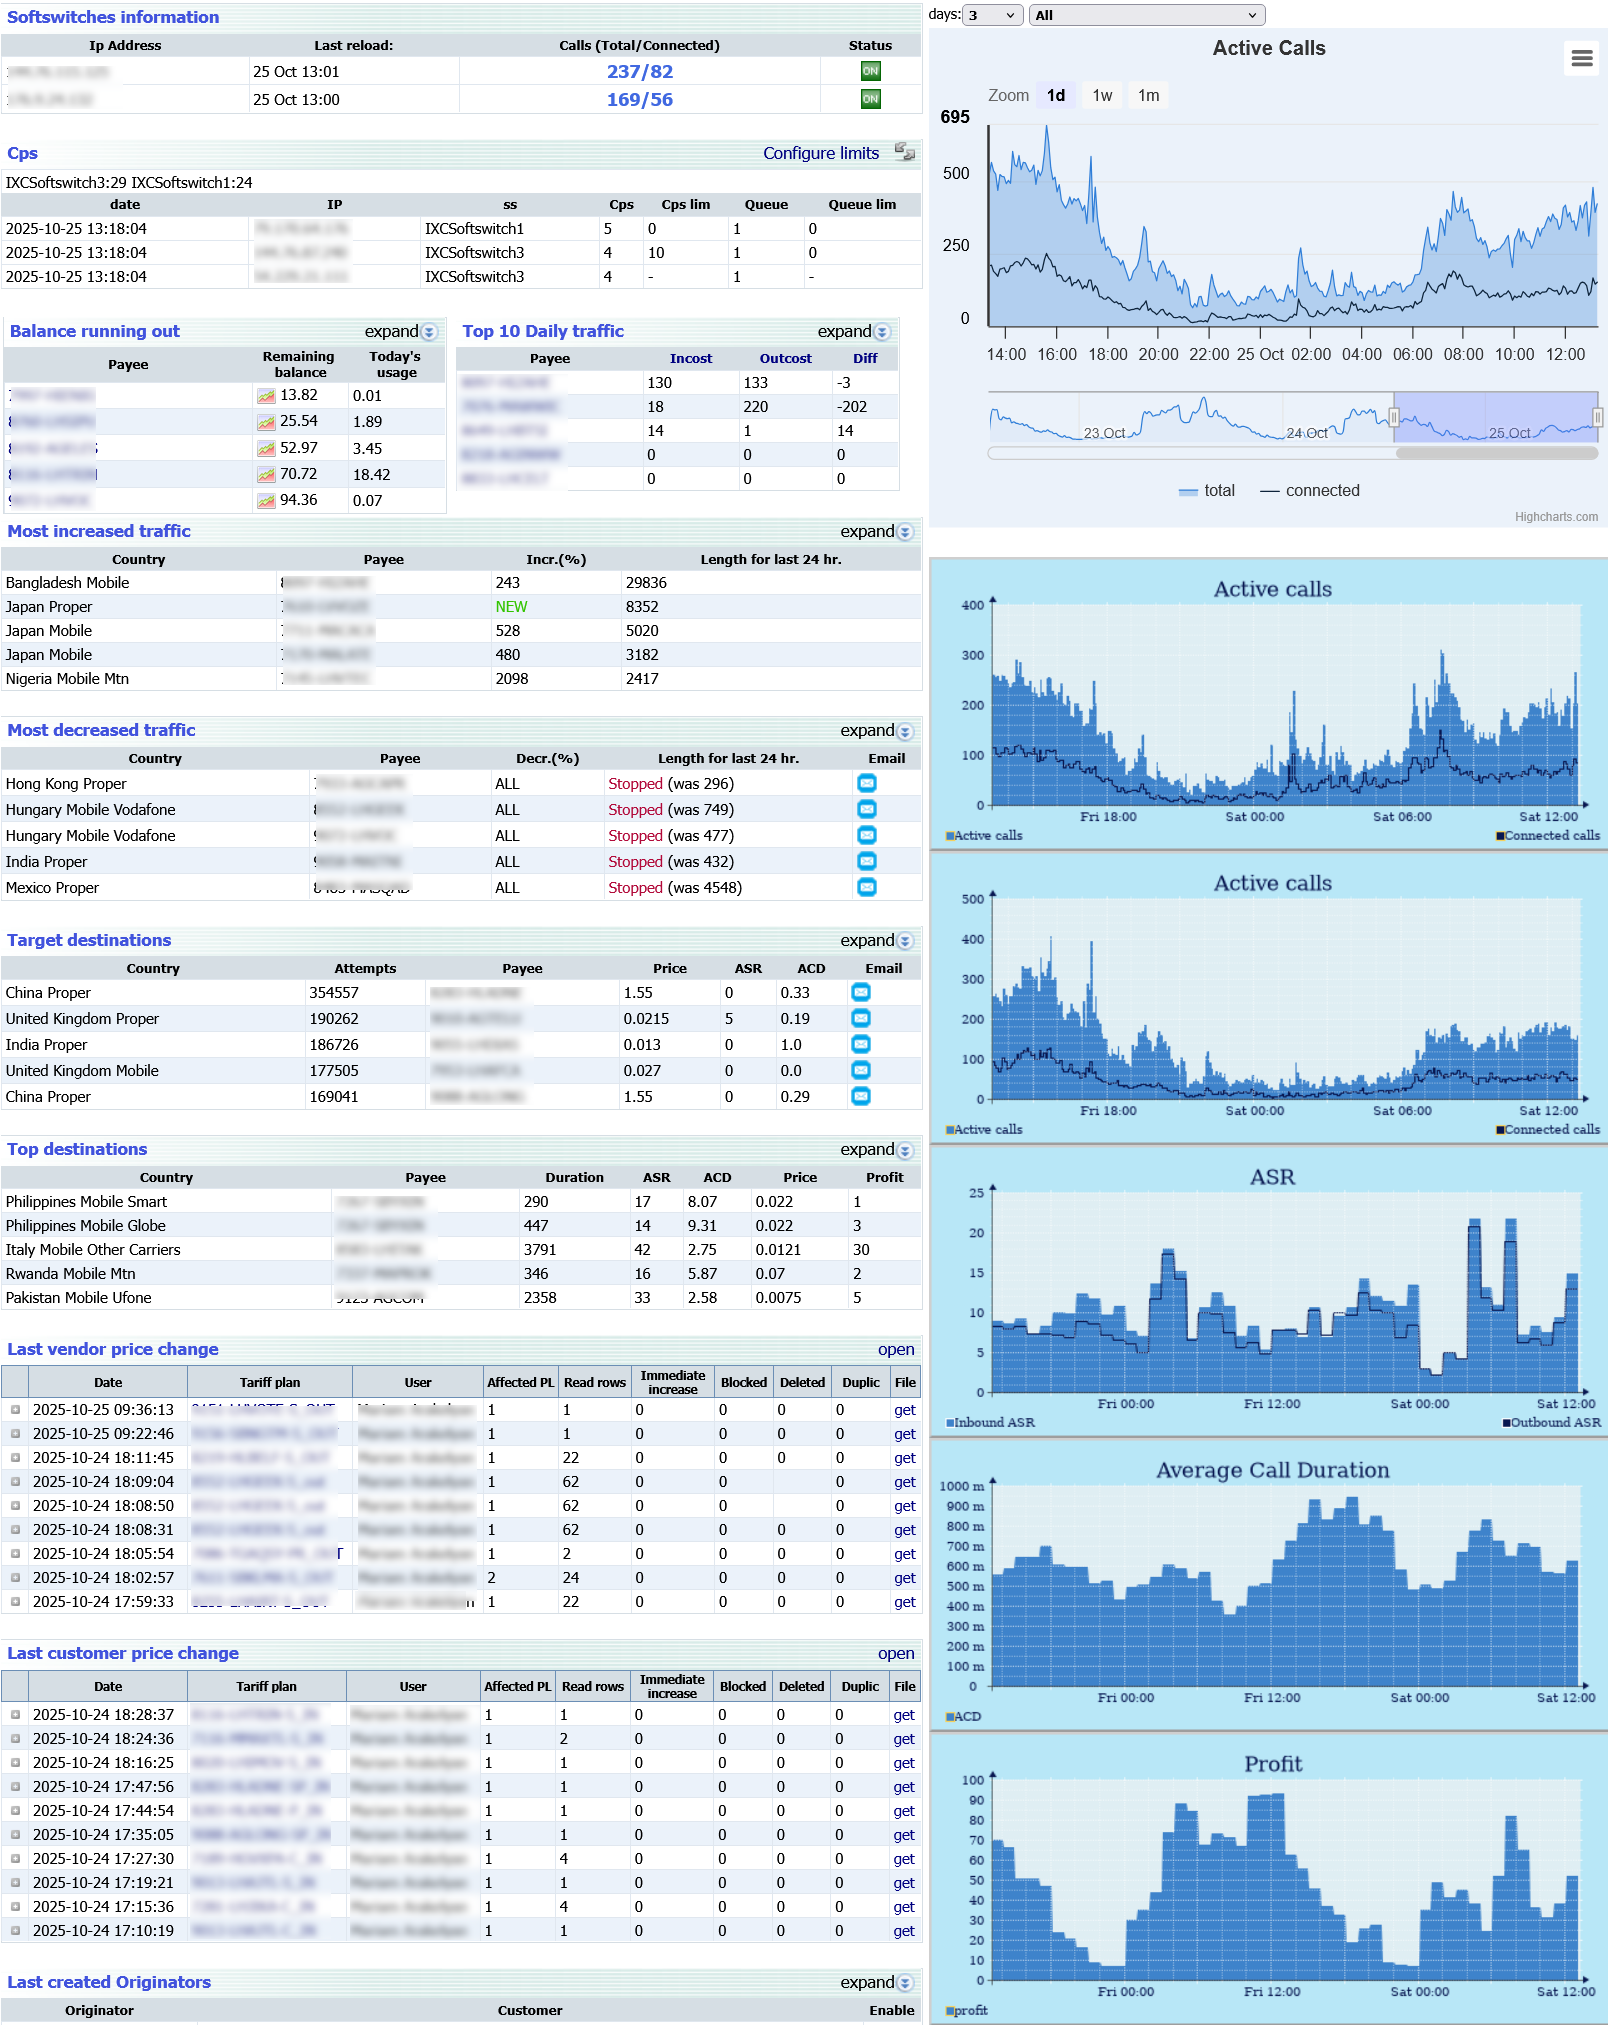Screen dimensions: 1608x2025
Task: Select the 1w zoom tab
Action: pos(1101,95)
